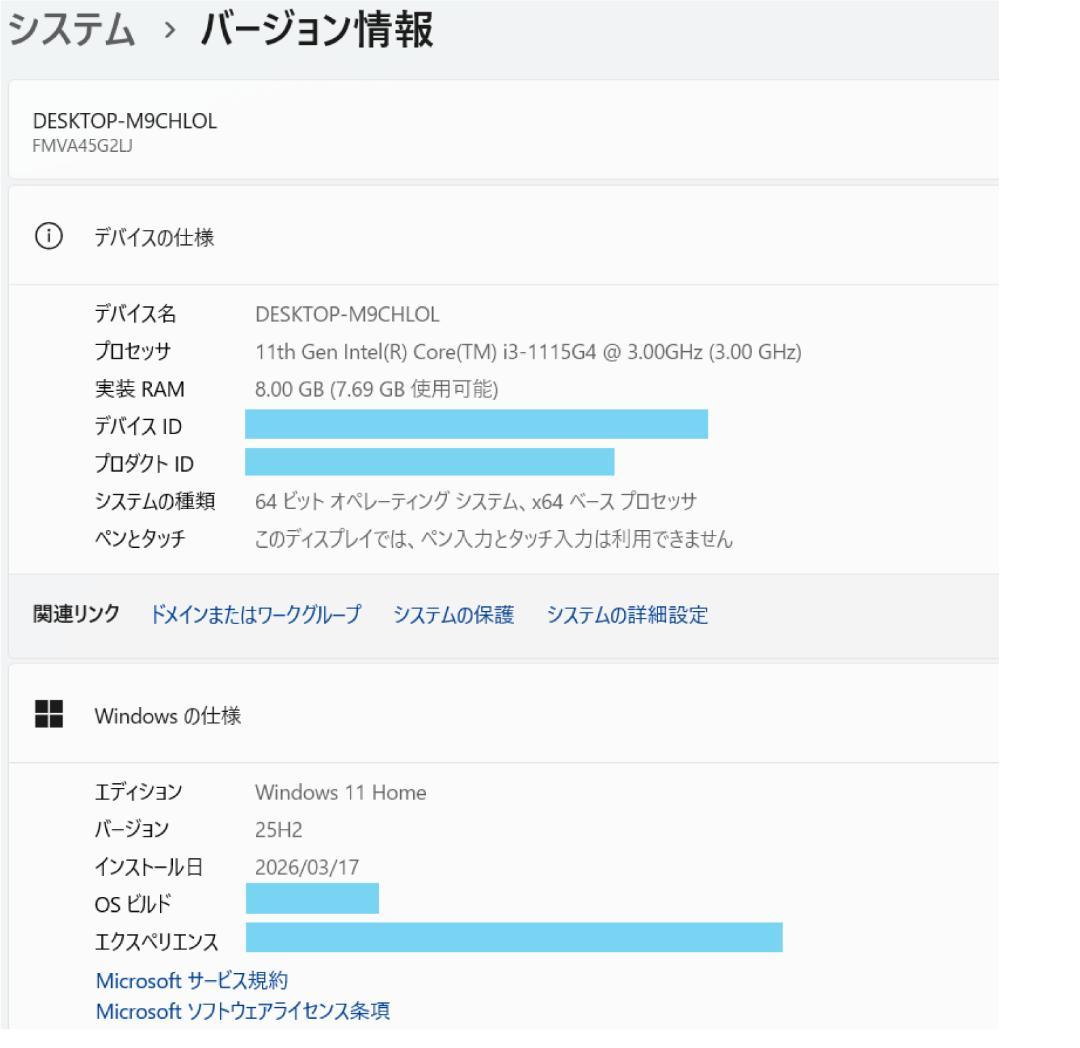The height and width of the screenshot is (1048, 1080).
Task: Click the プロダクト ID label
Action: click(144, 464)
